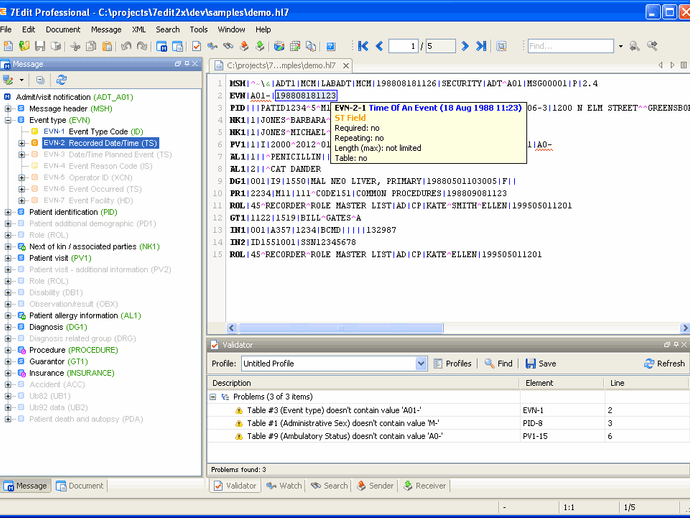Open the XML menu
The height and width of the screenshot is (518, 690).
pos(138,29)
